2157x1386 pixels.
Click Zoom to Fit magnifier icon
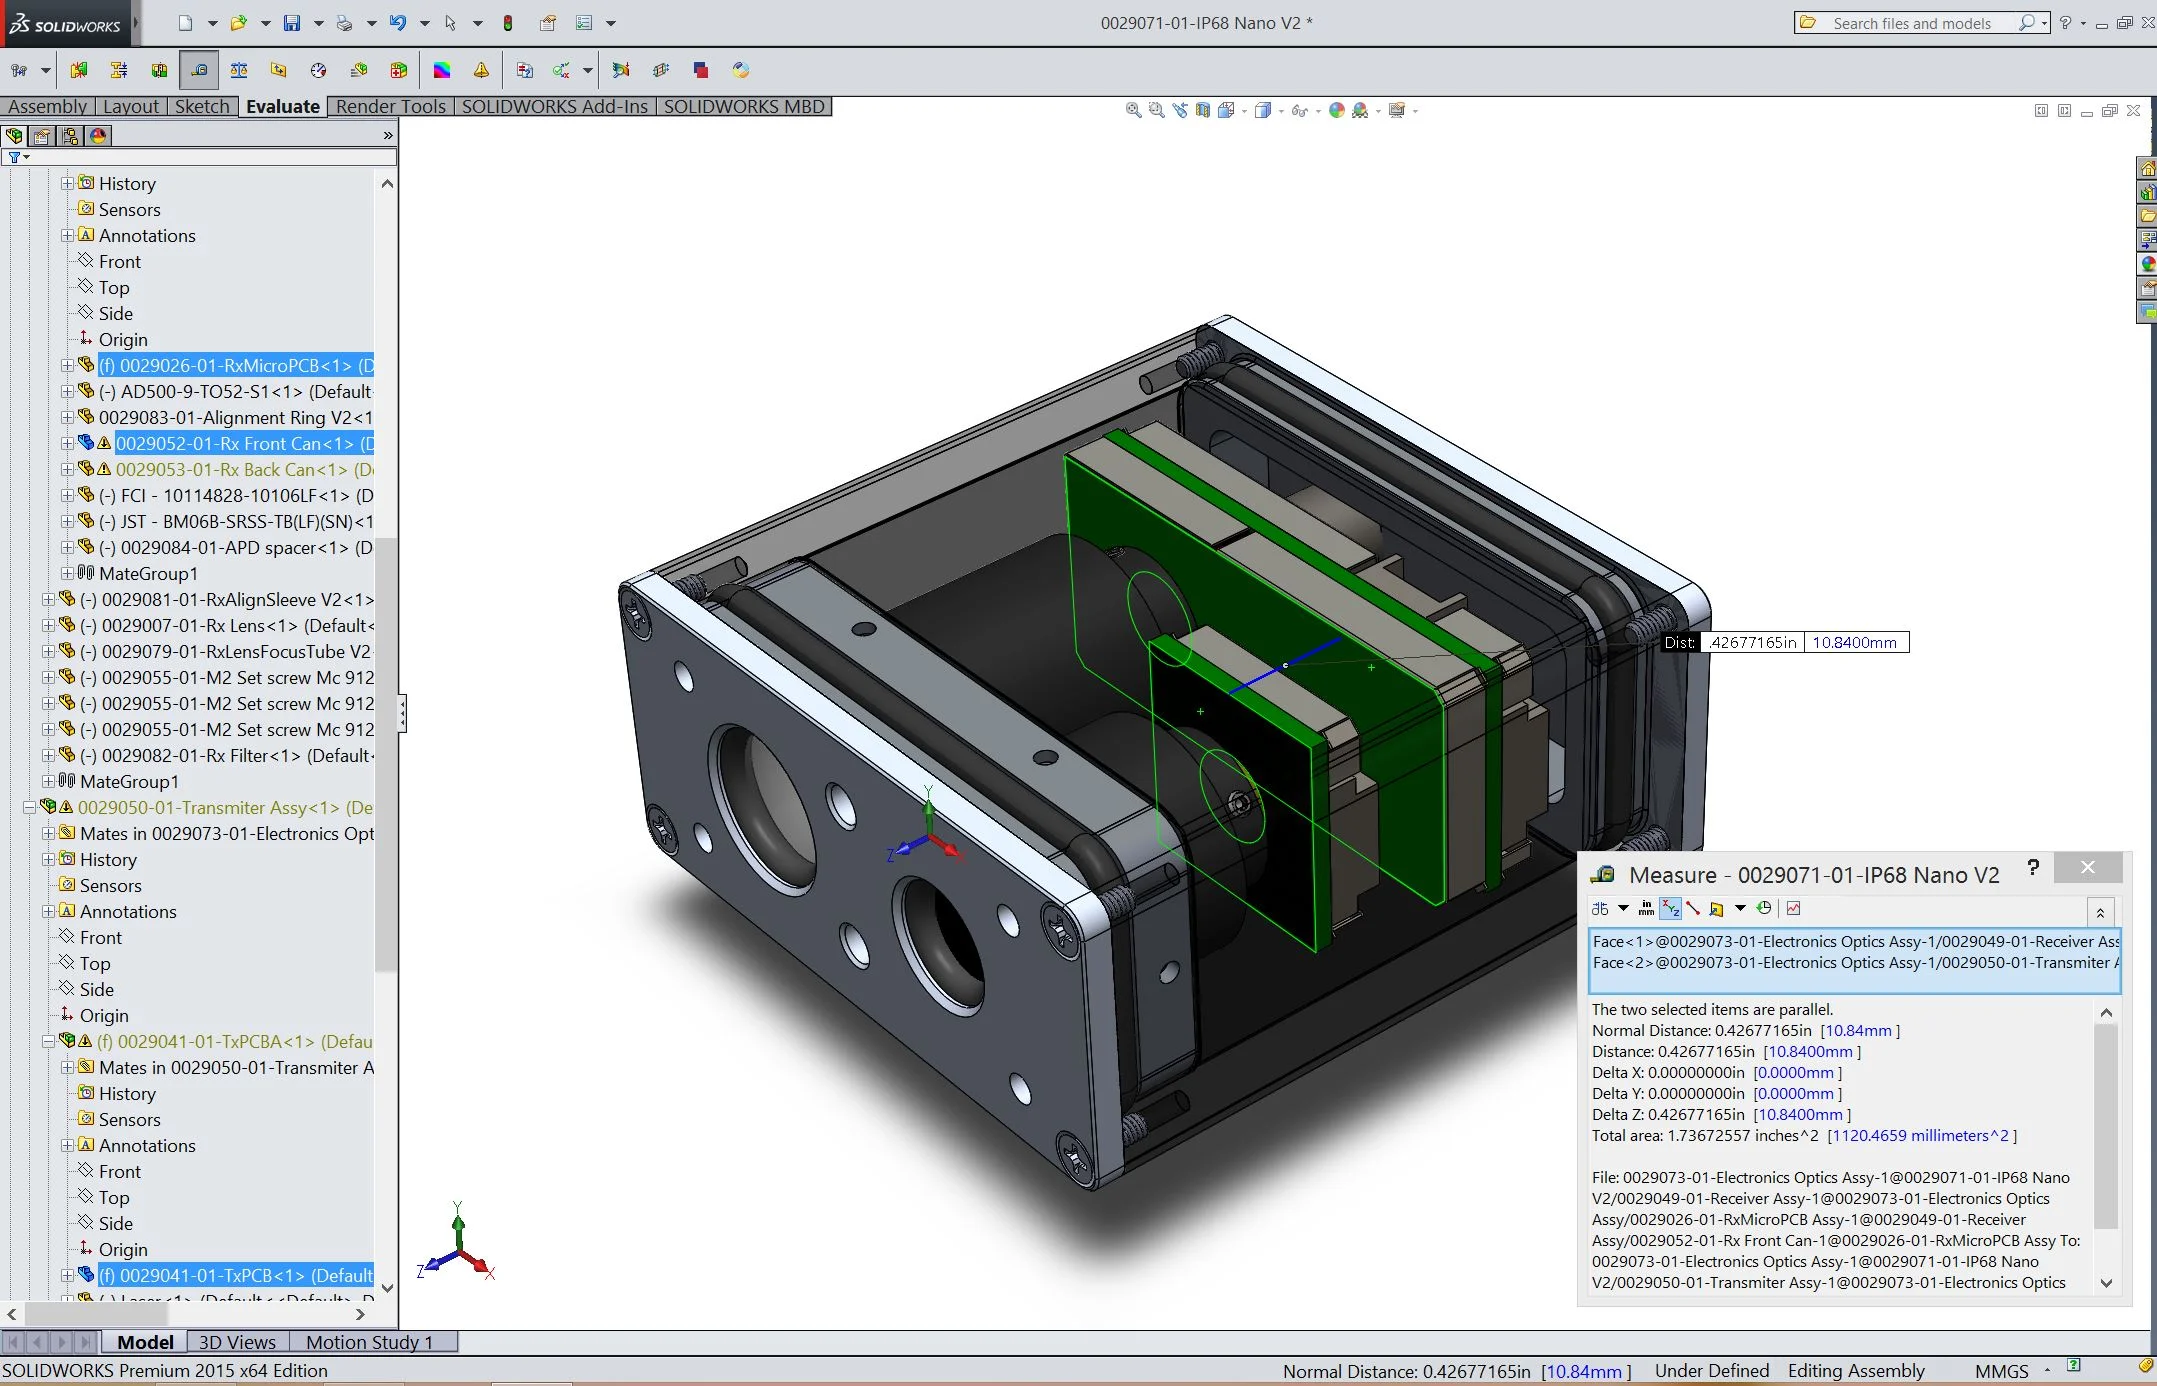point(1133,110)
